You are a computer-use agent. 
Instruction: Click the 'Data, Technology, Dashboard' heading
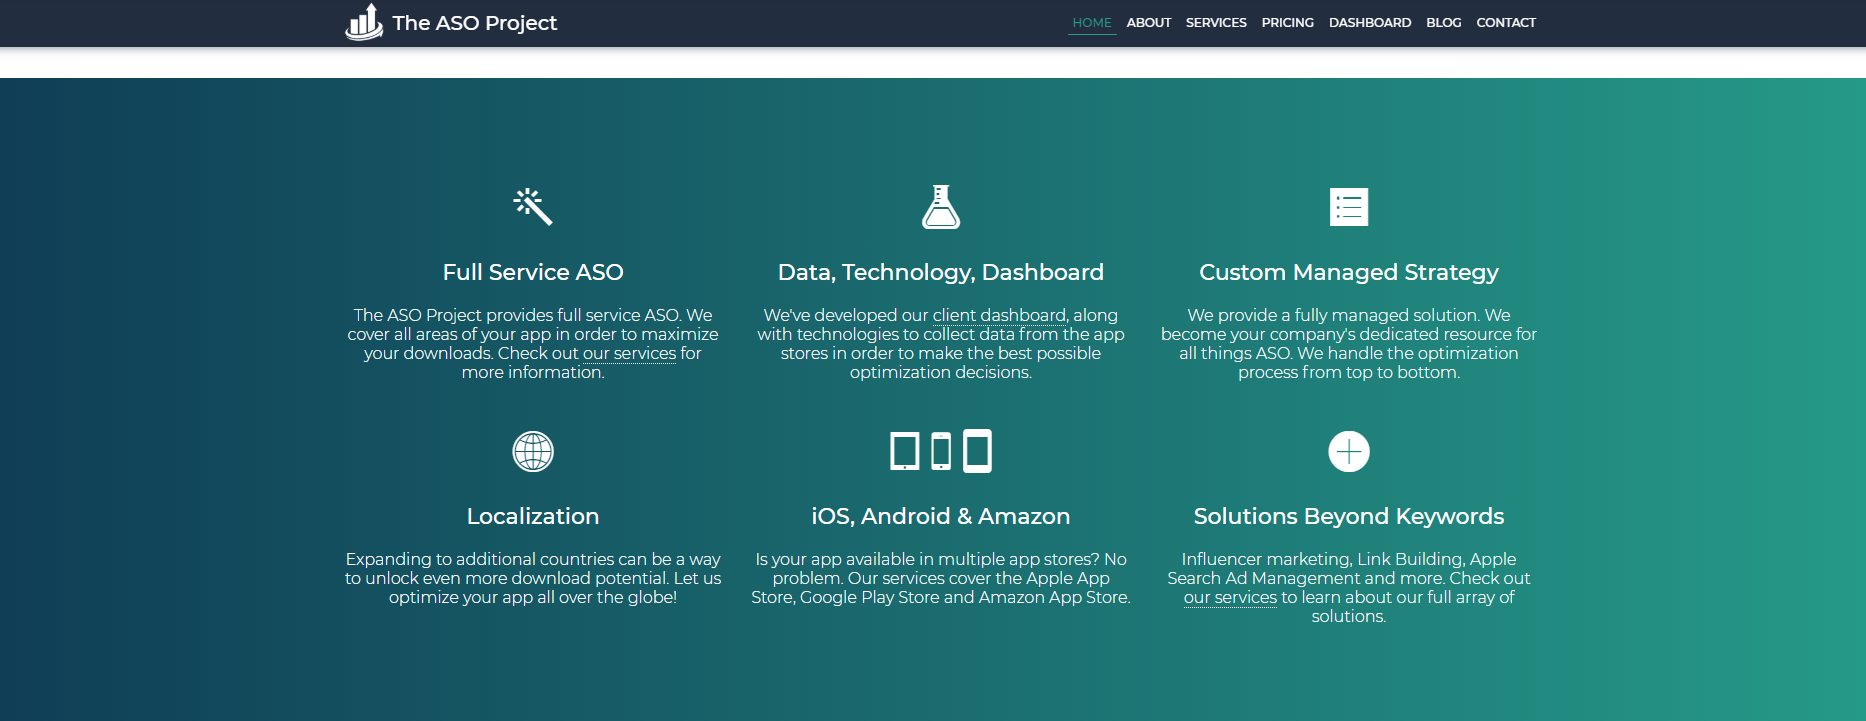940,272
